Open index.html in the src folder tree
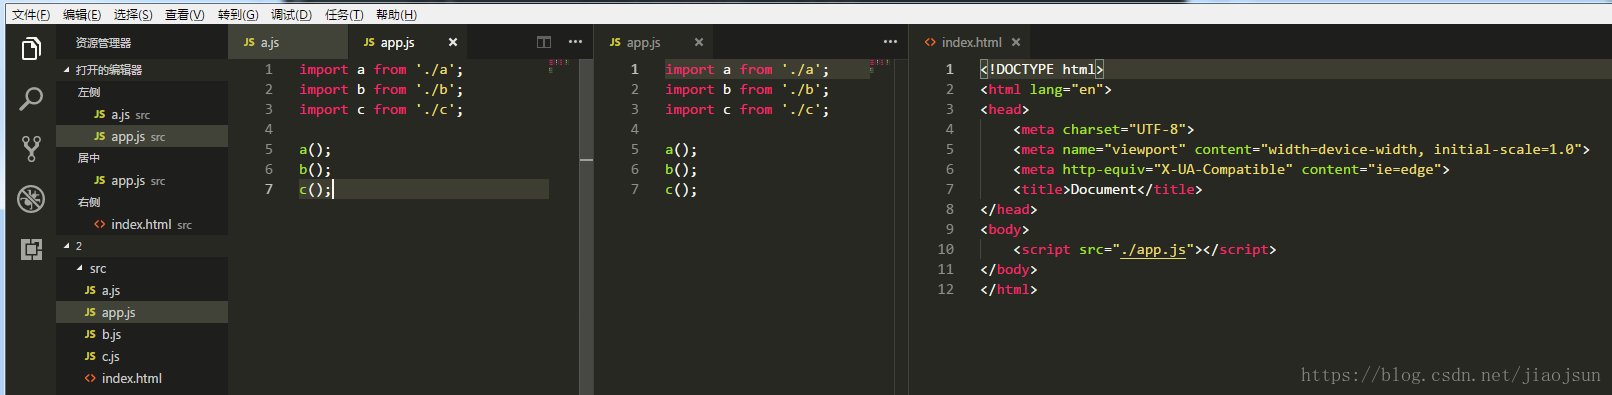 [142, 378]
